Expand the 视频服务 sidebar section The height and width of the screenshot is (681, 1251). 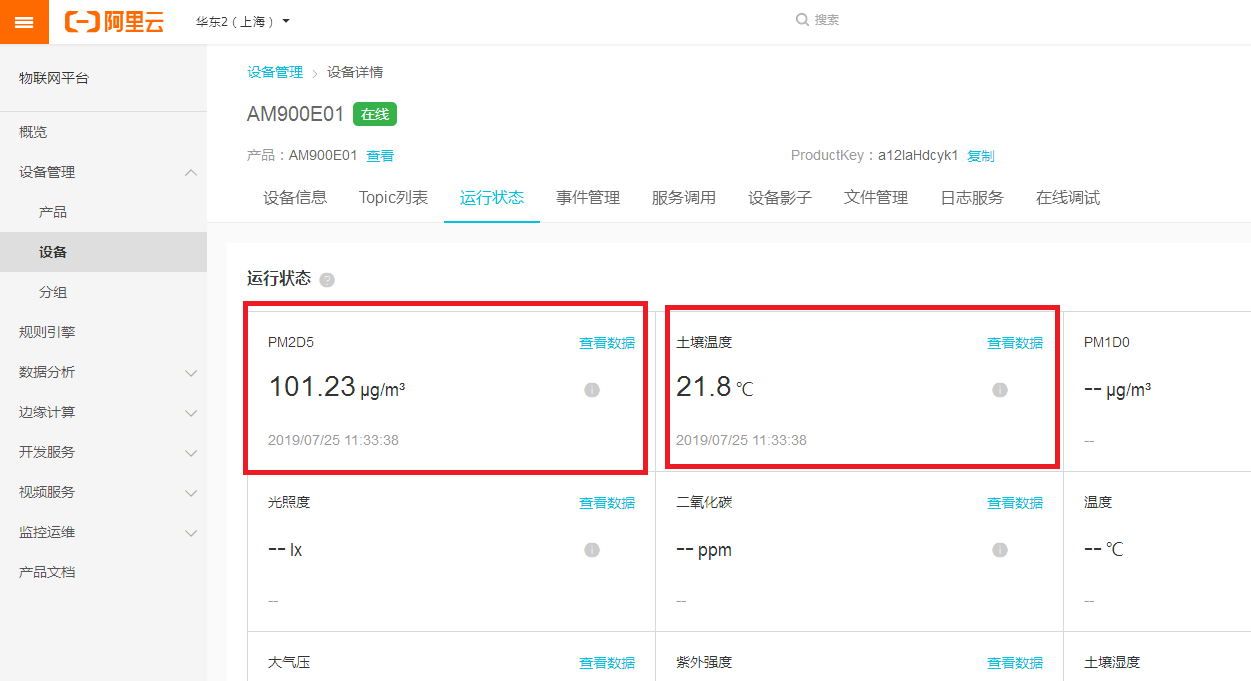191,493
